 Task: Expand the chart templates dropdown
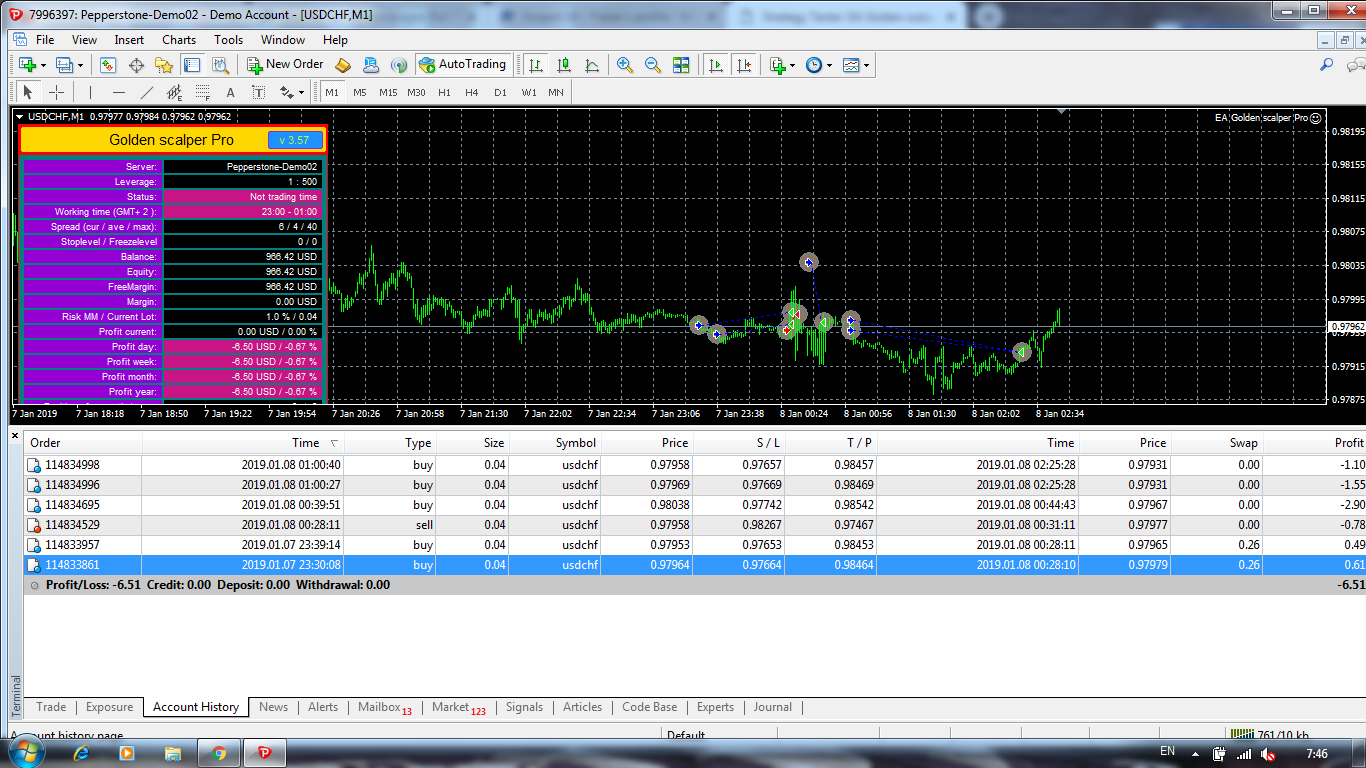[x=866, y=65]
